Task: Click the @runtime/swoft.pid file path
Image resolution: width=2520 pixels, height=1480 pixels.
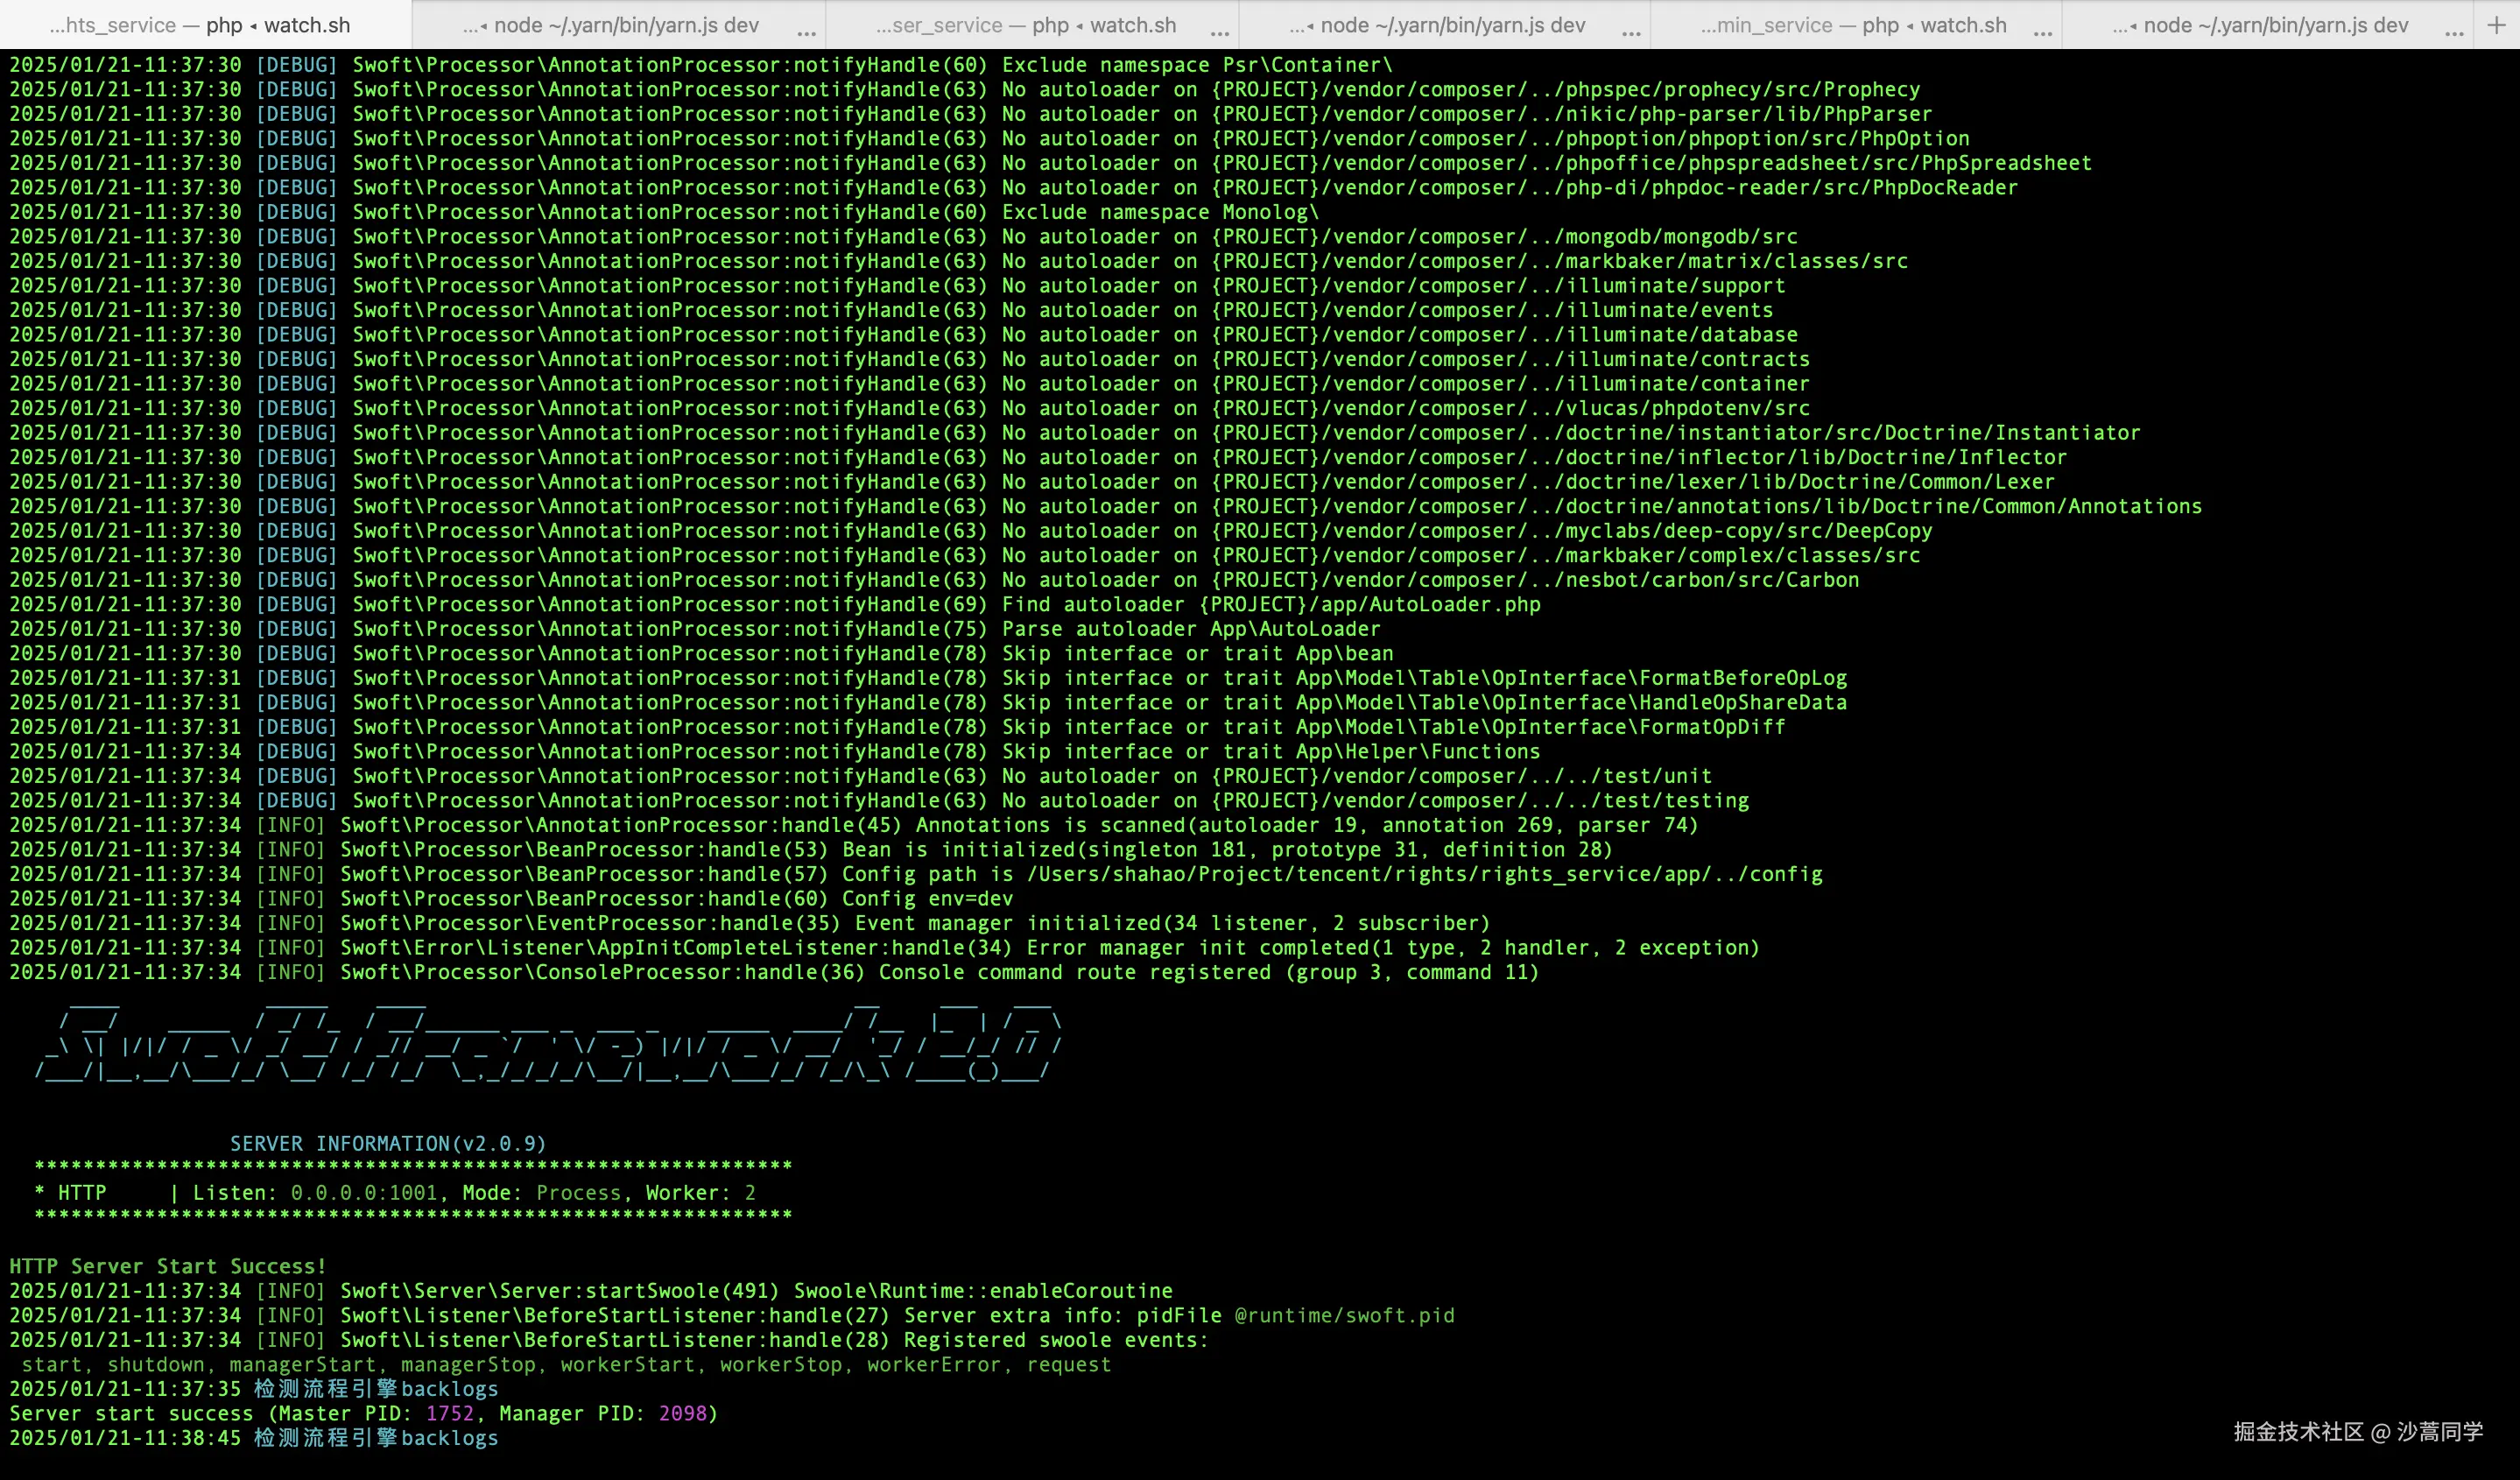Action: pyautogui.click(x=1344, y=1315)
